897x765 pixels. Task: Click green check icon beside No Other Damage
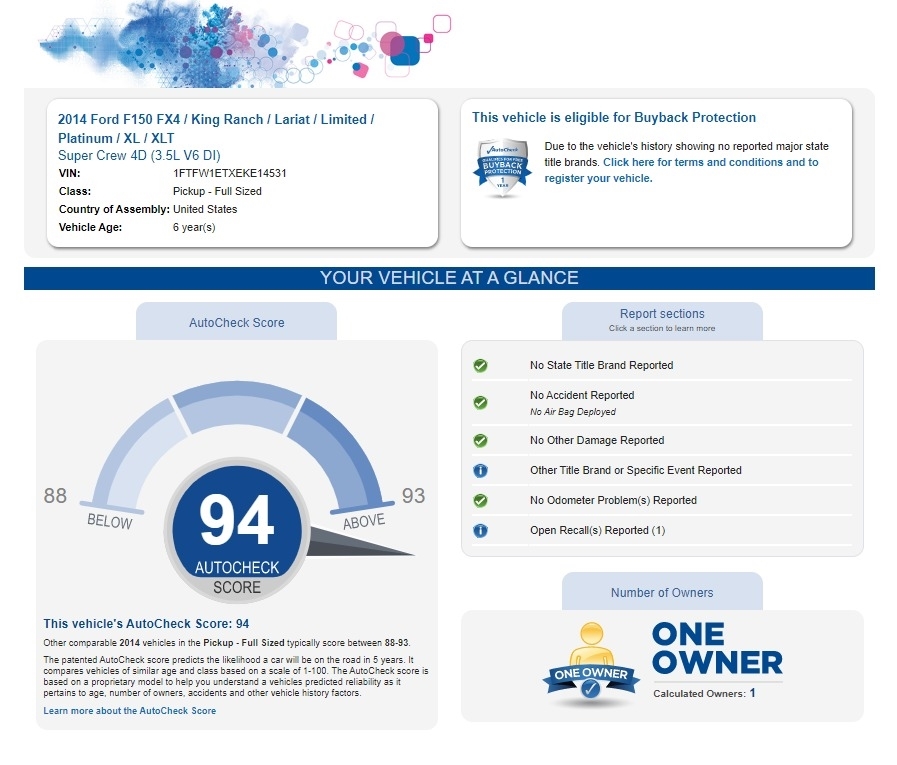(480, 441)
